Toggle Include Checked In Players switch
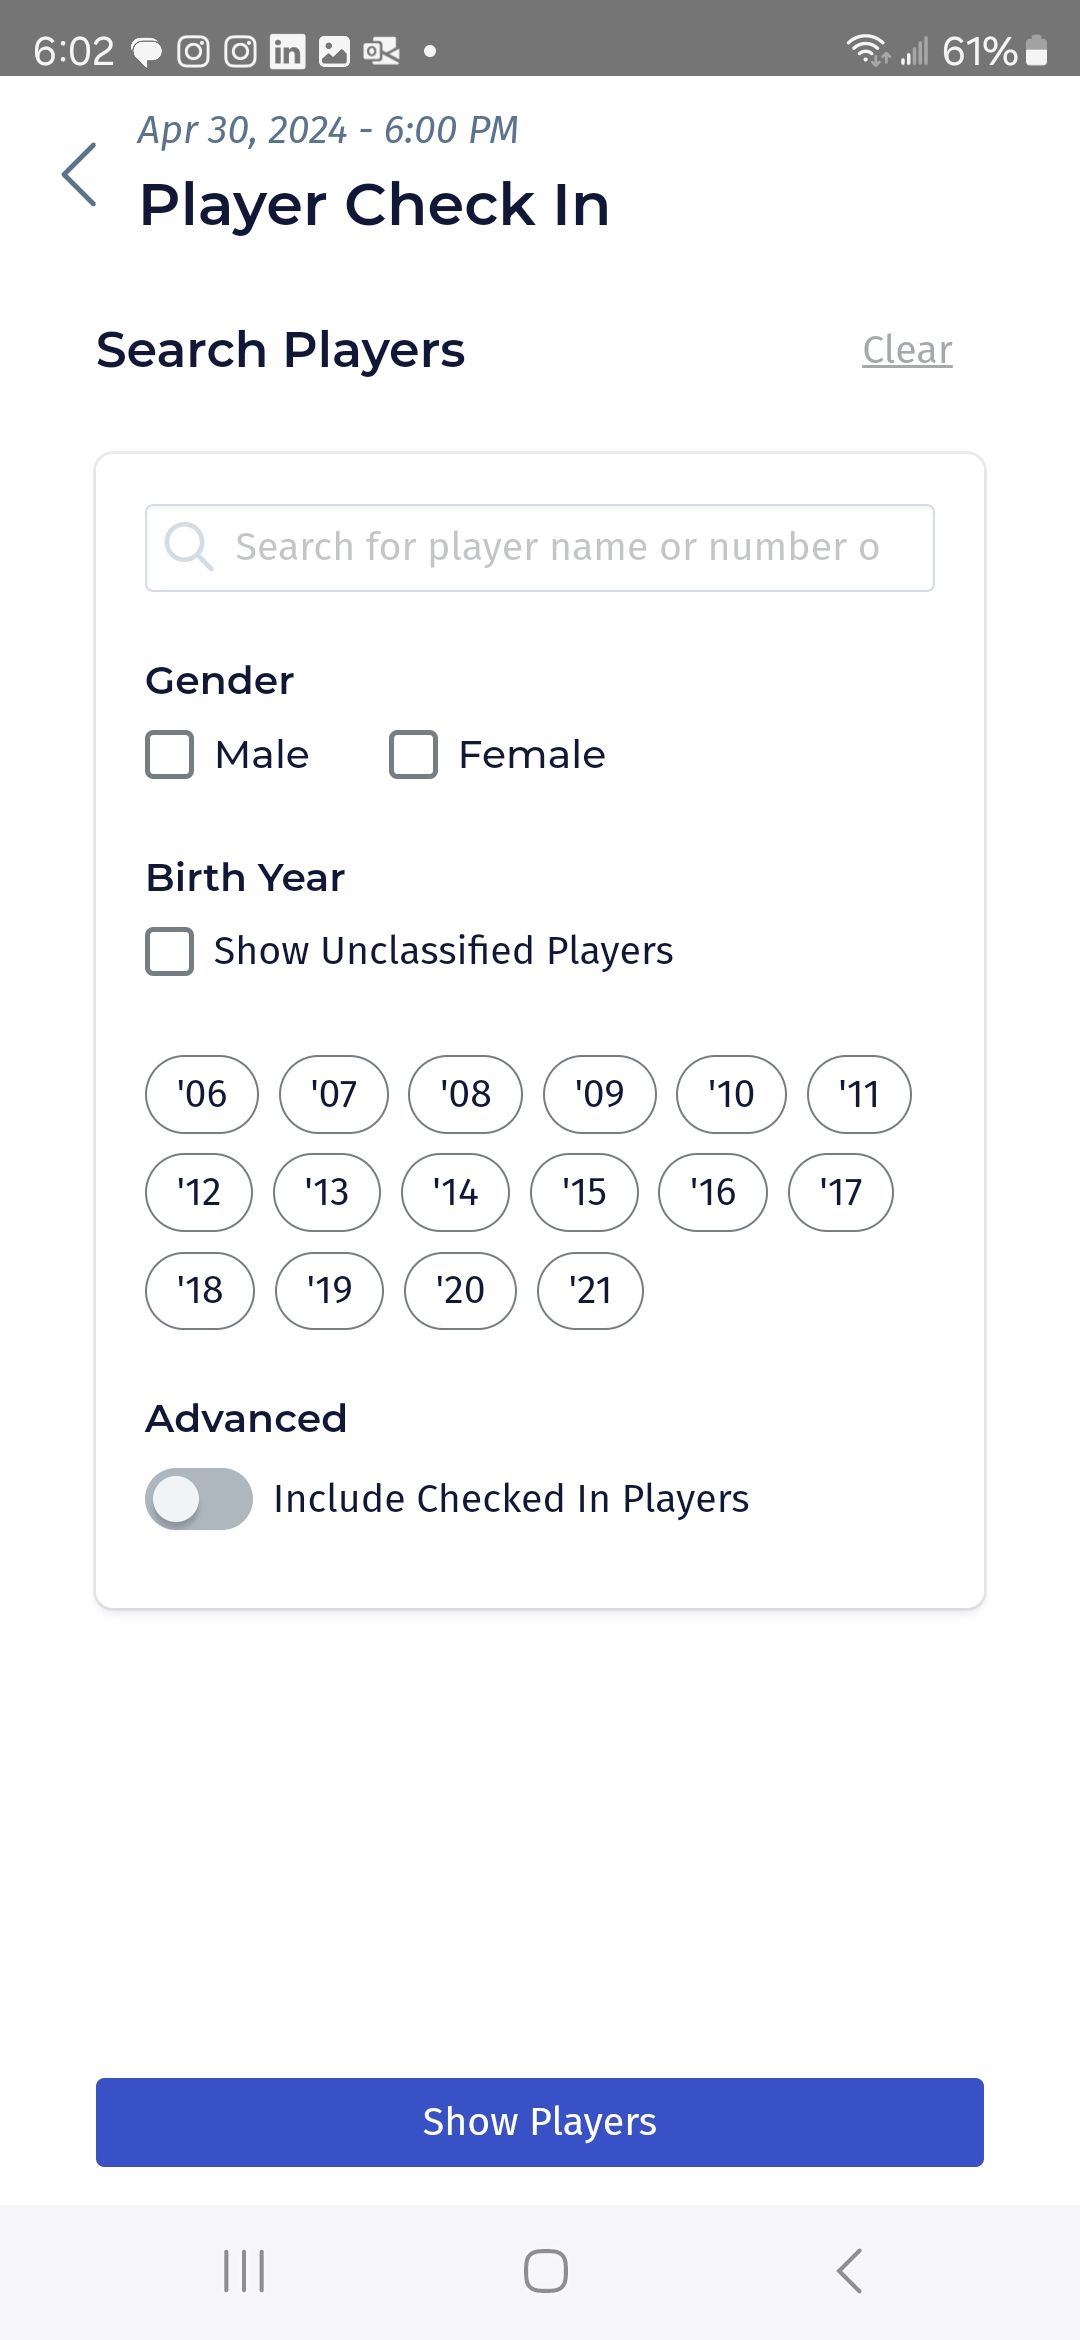 point(199,1499)
